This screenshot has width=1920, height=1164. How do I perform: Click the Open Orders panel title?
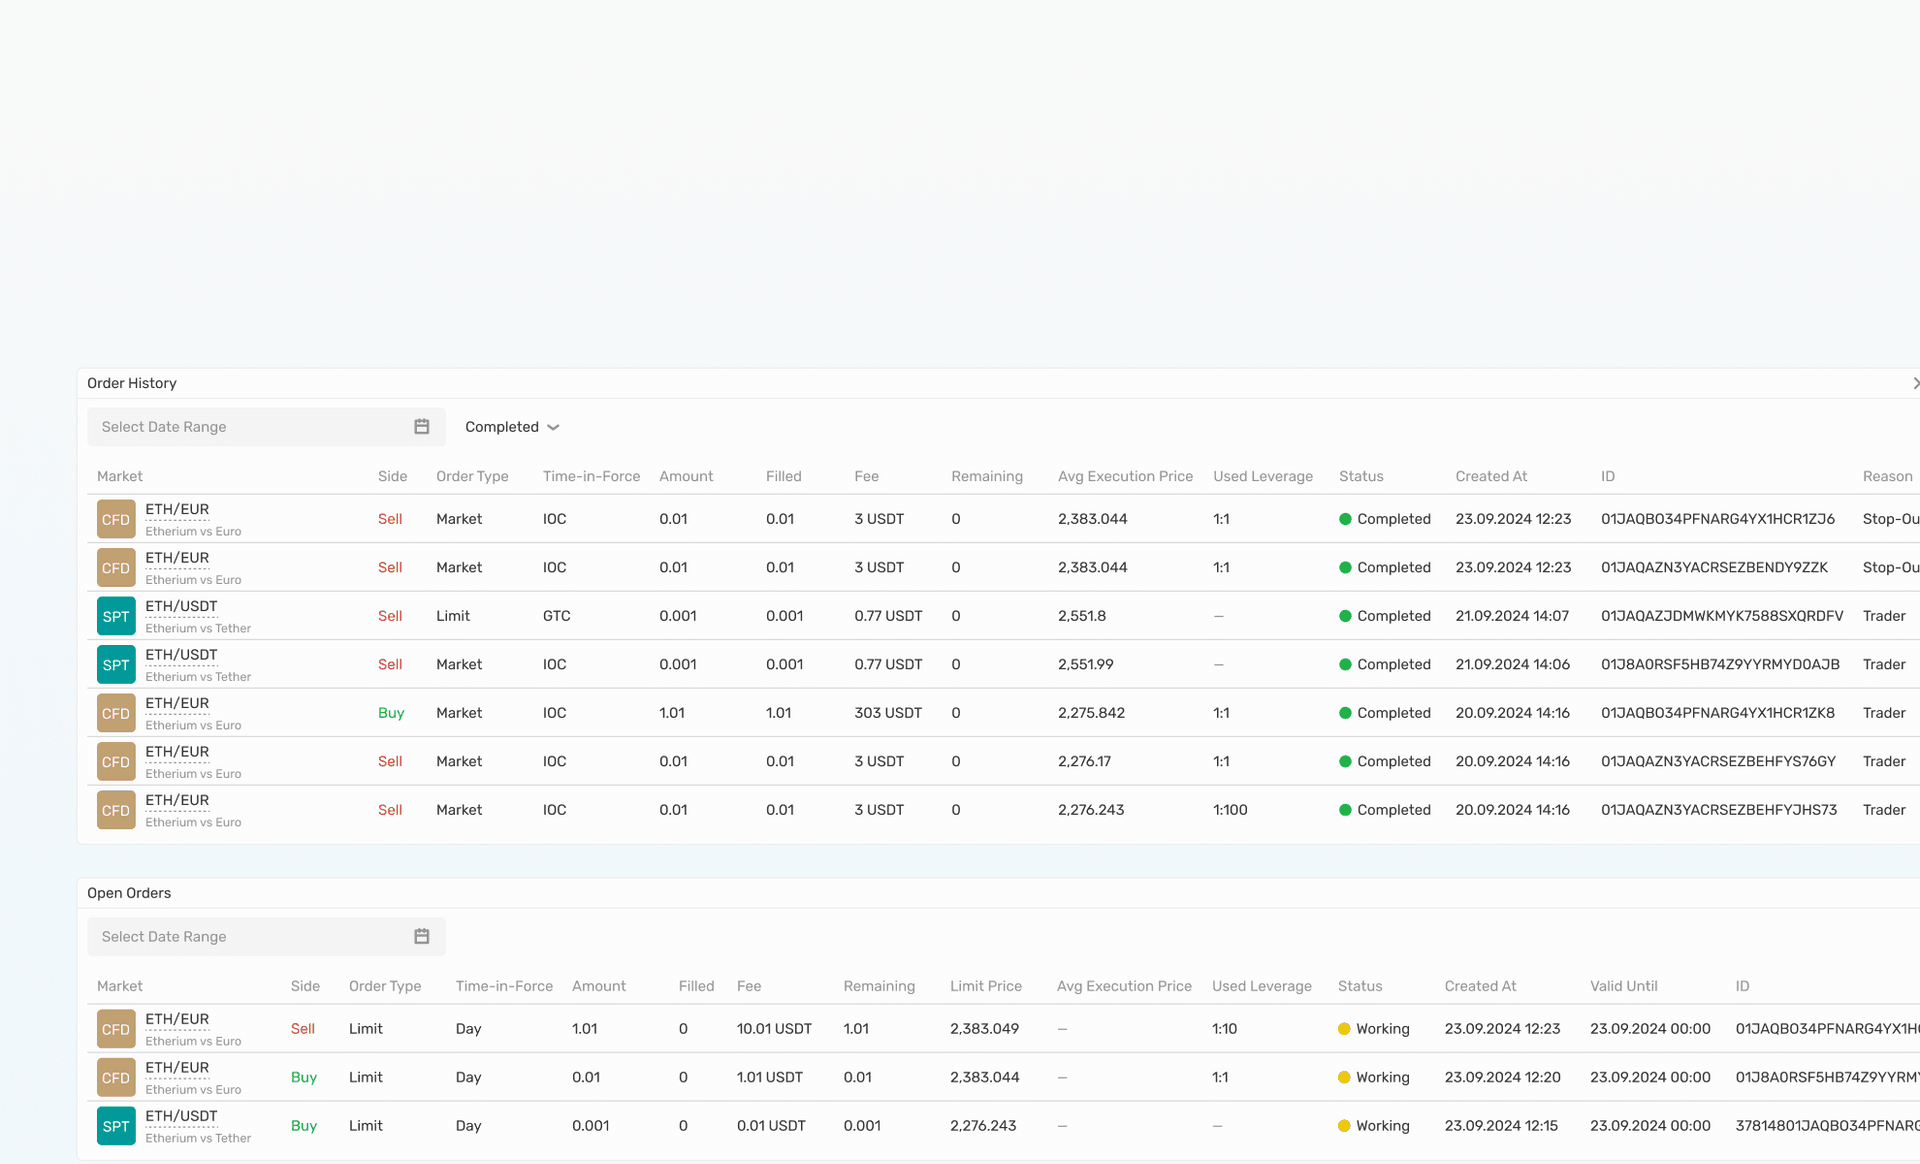pos(129,893)
